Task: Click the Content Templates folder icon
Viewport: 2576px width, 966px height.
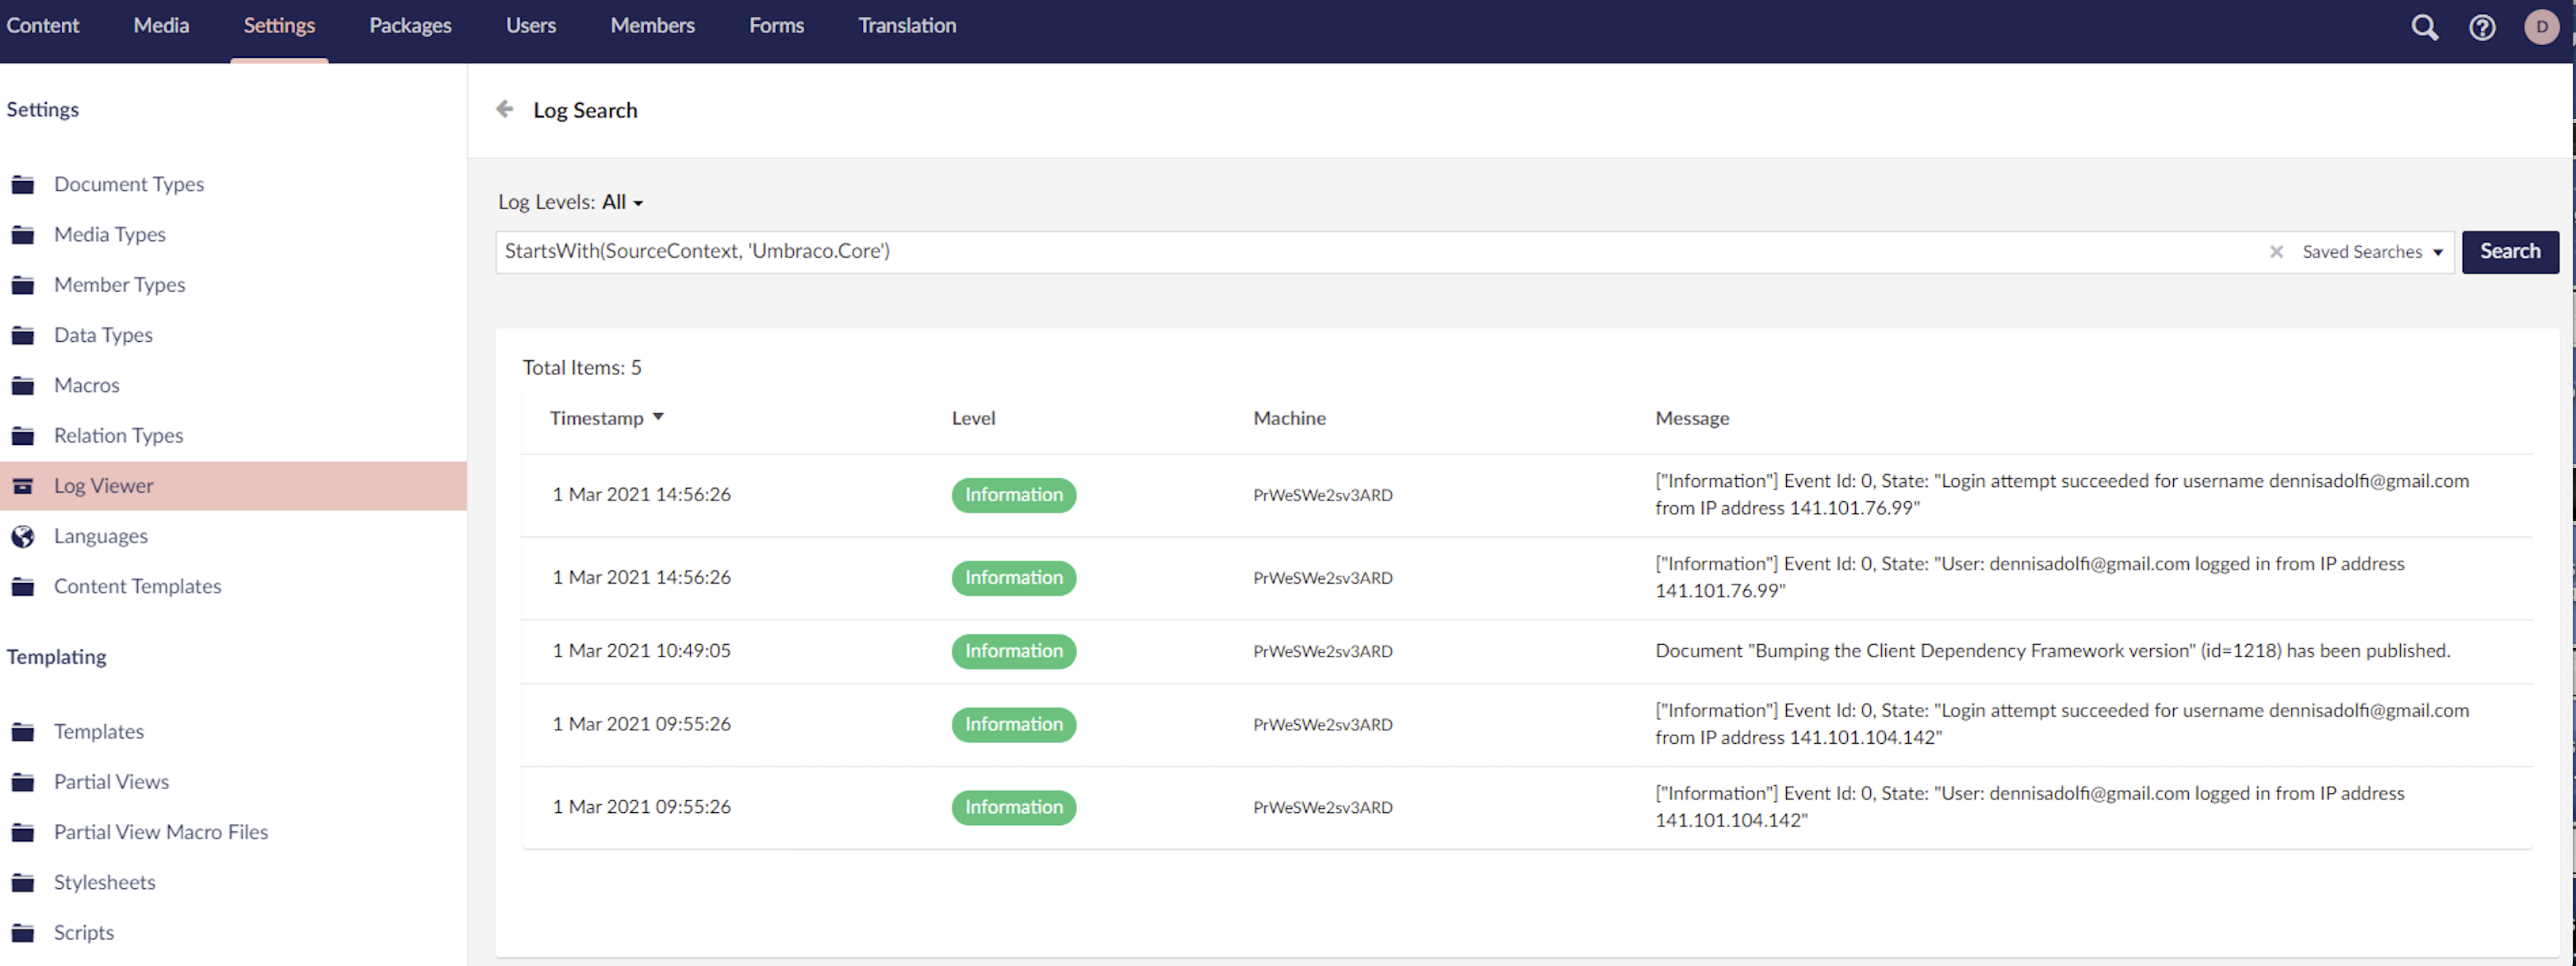Action: 23,587
